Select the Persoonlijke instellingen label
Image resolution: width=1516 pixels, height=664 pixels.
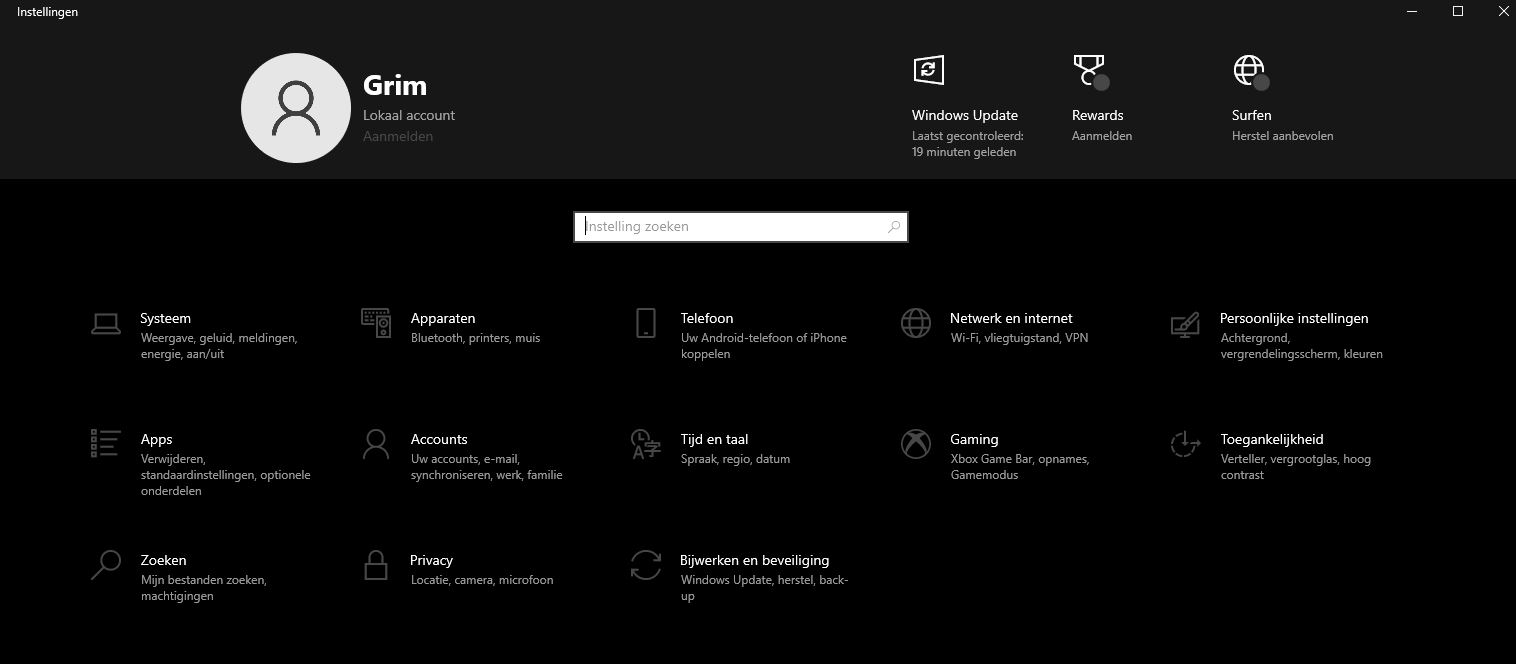click(1294, 318)
